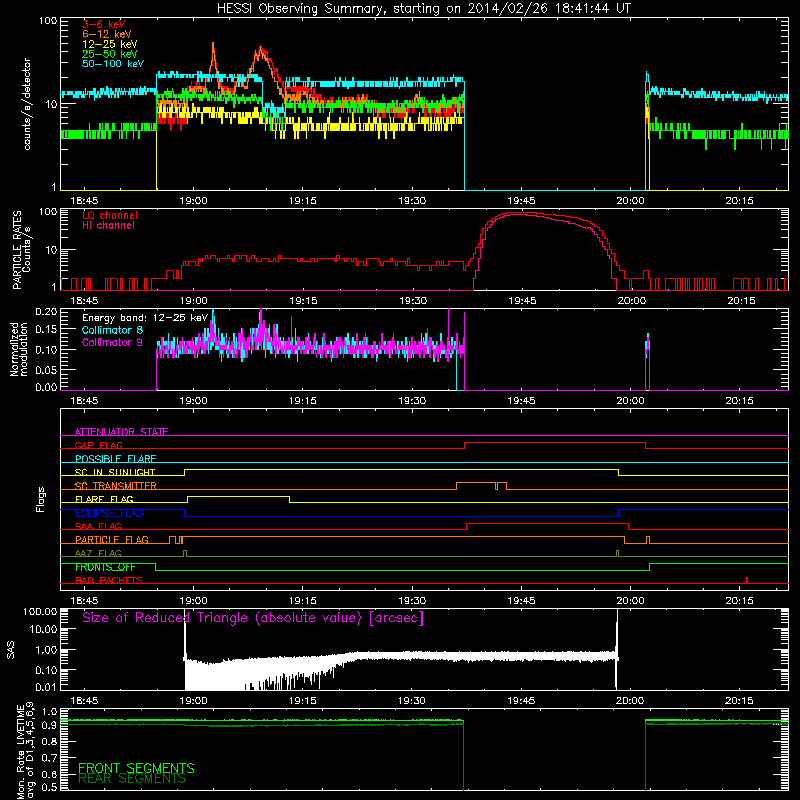
Task: Click the HESSI Observing Summary title text
Action: pyautogui.click(x=423, y=9)
